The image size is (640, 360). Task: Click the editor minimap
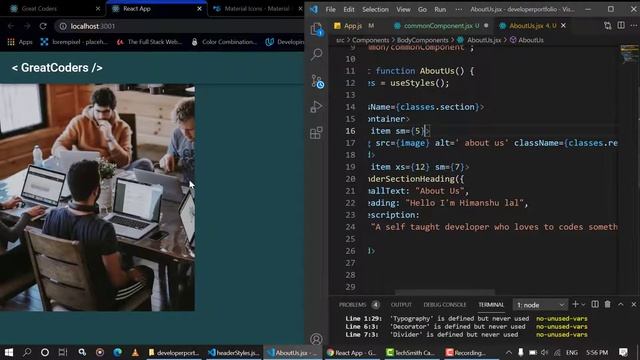[629, 54]
